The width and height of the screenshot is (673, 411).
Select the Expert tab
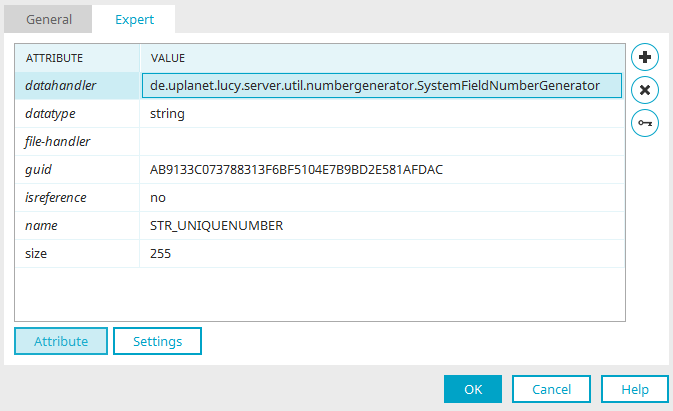[x=134, y=19]
